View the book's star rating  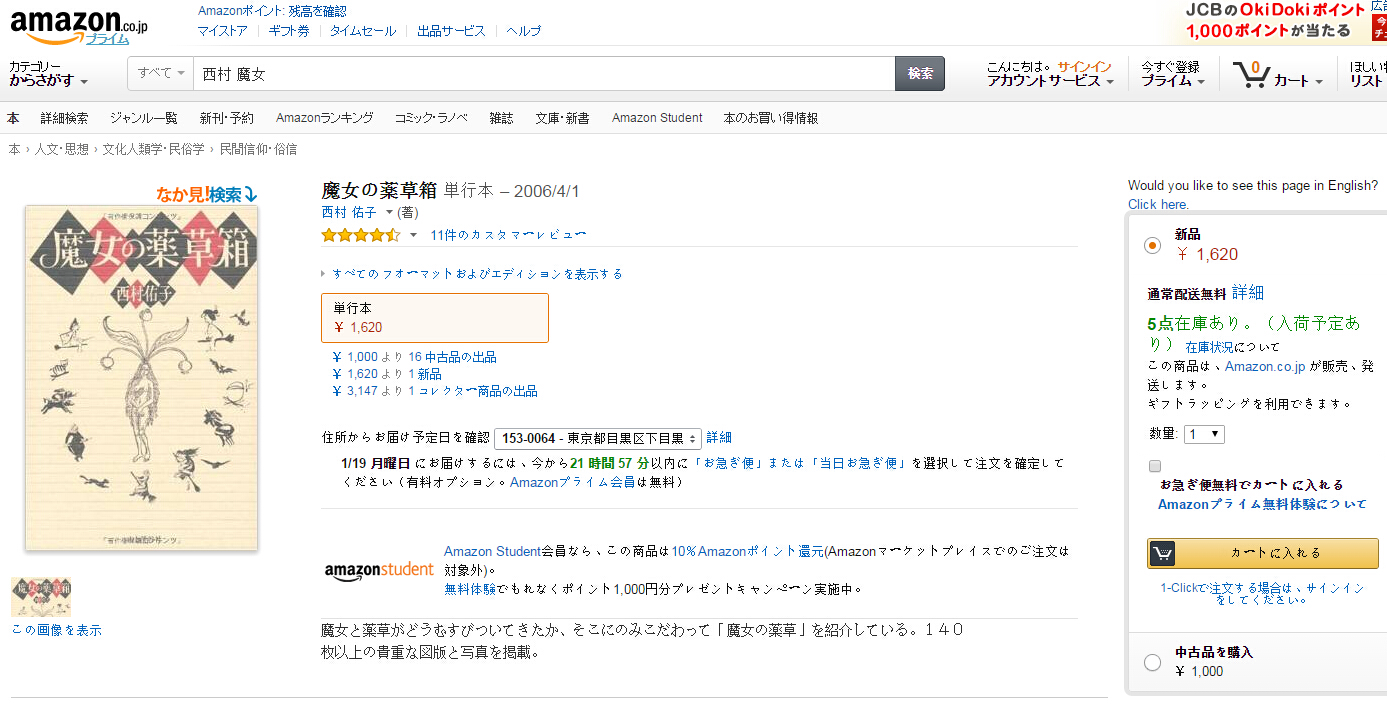pos(360,235)
